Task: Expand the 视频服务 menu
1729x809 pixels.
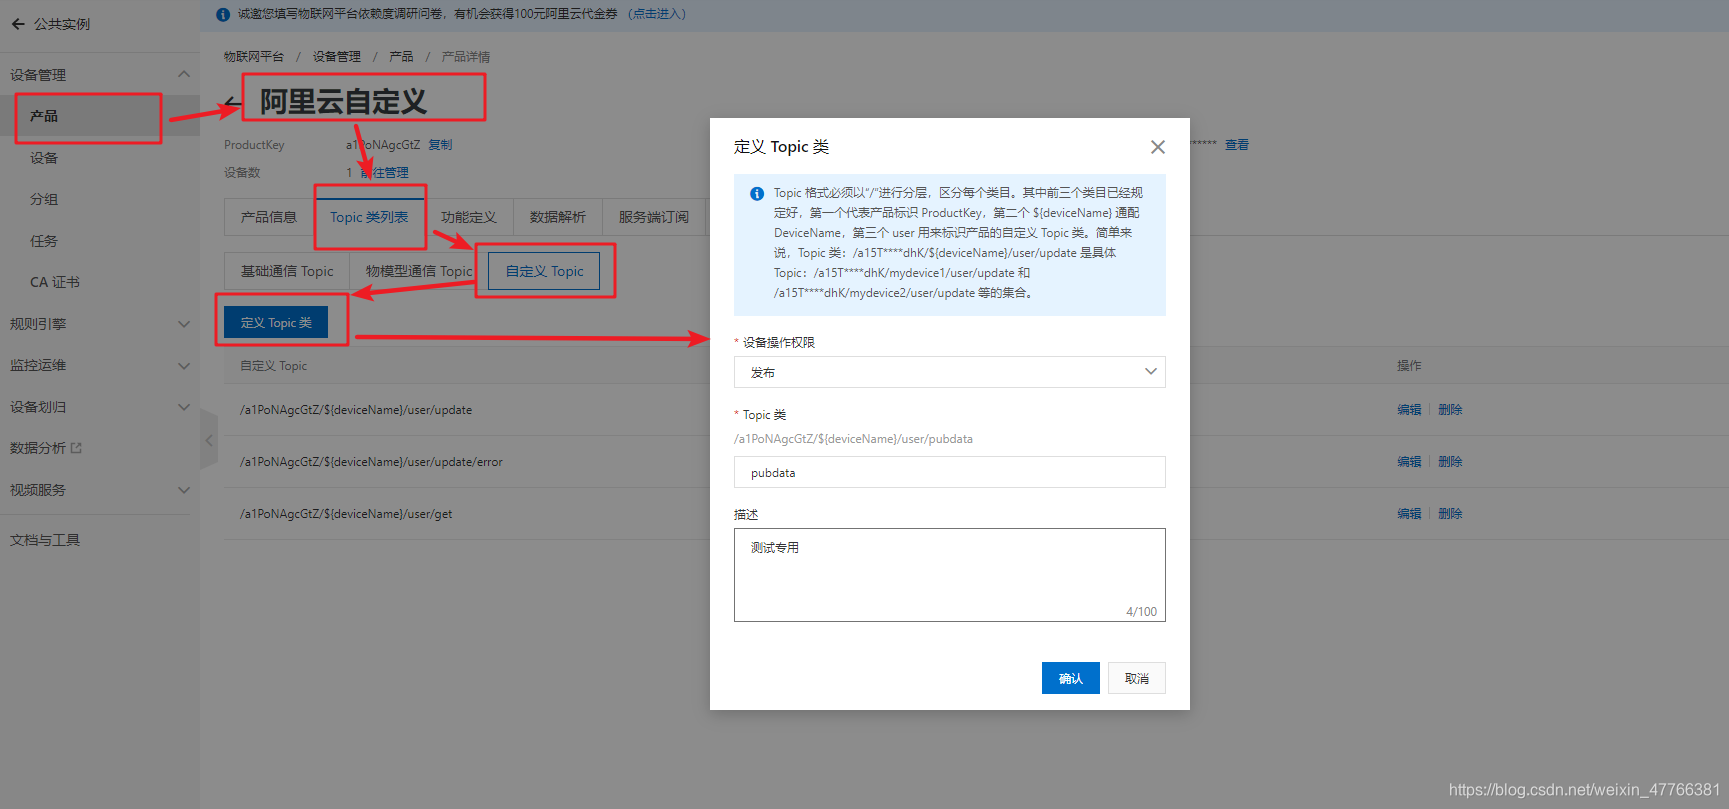Action: pos(184,490)
